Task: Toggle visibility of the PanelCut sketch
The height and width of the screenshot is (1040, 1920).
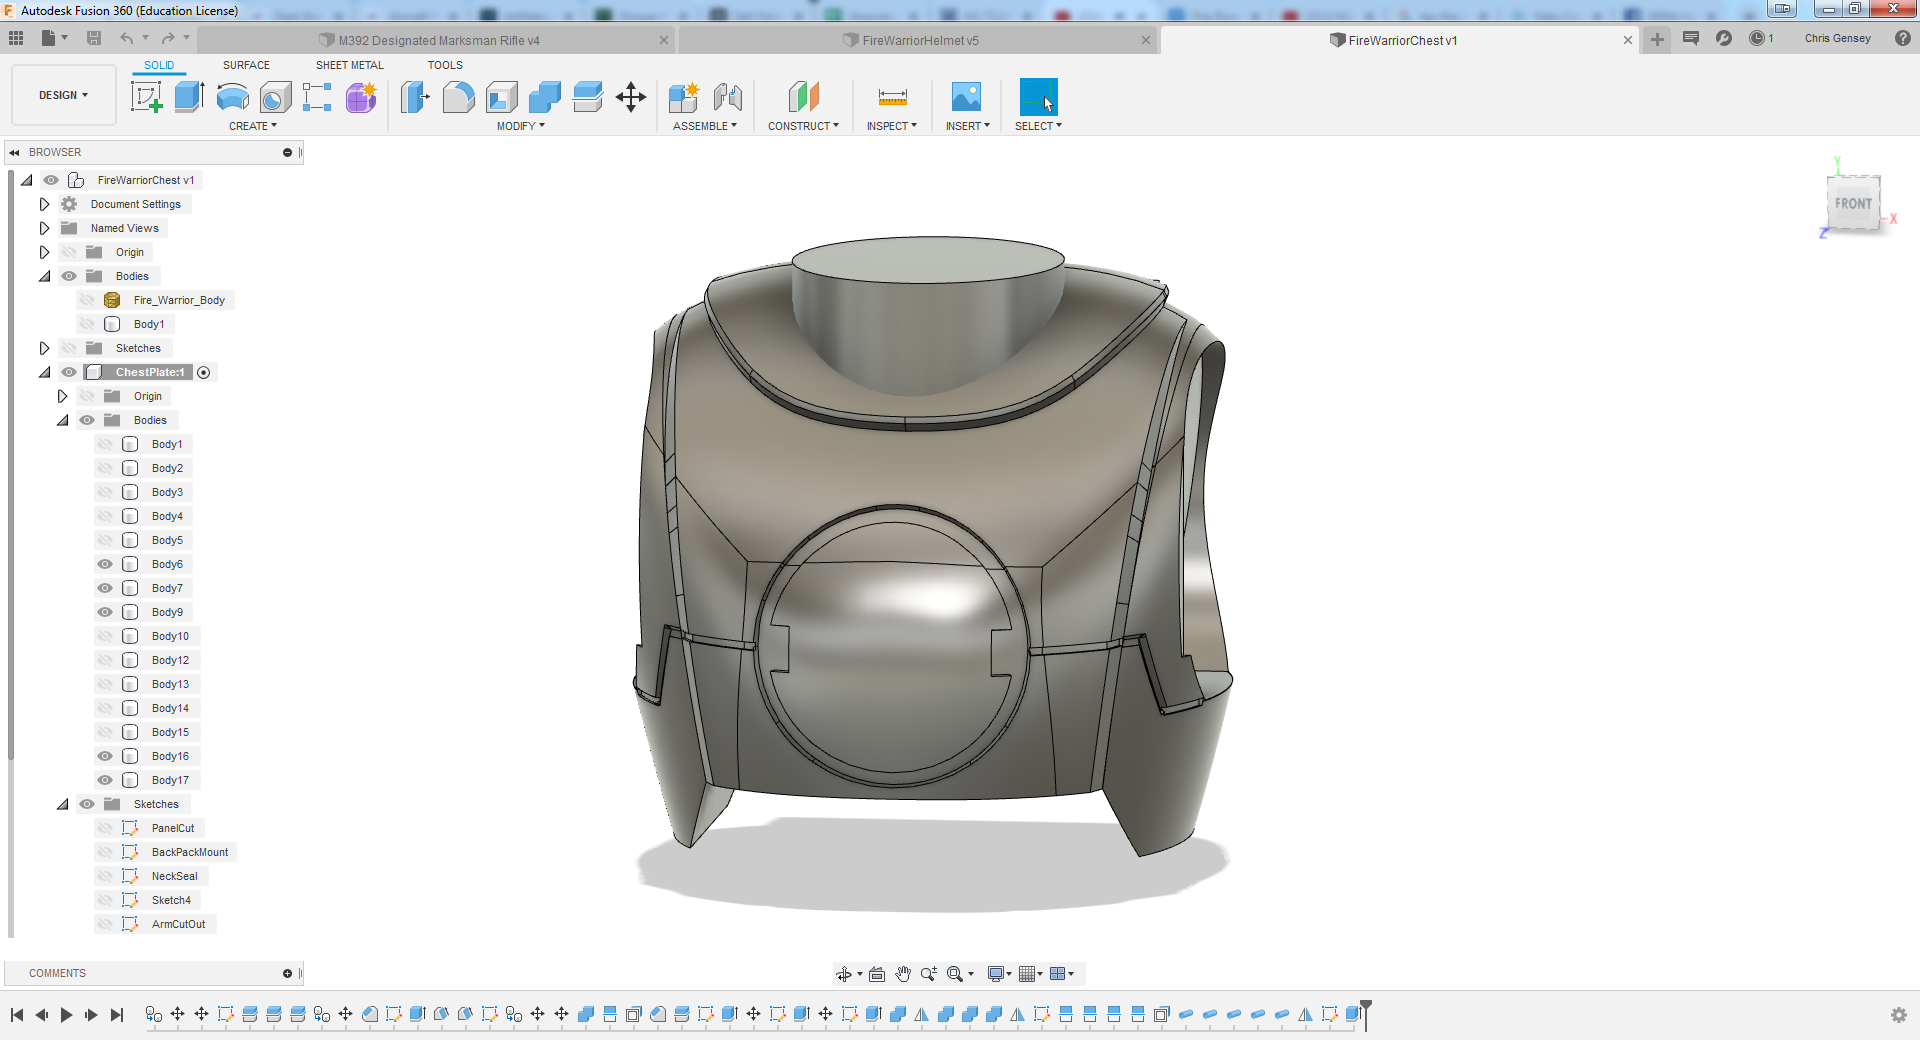Action: tap(105, 828)
